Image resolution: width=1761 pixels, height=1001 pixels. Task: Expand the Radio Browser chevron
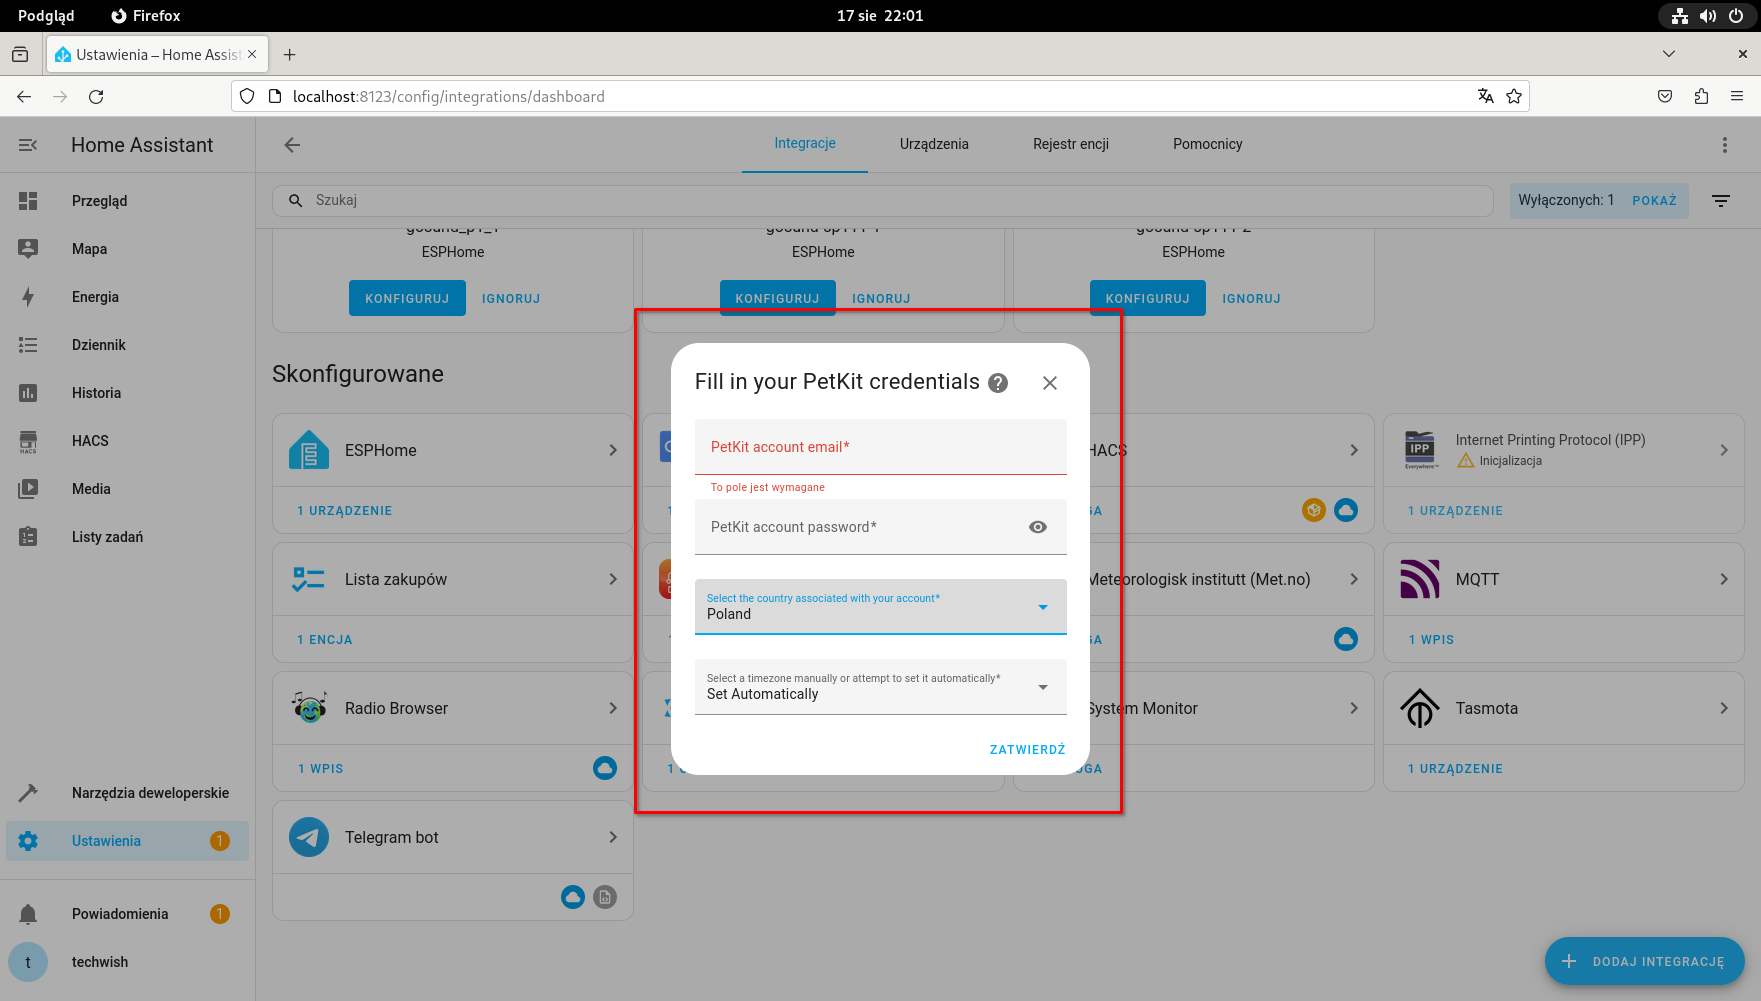point(613,709)
